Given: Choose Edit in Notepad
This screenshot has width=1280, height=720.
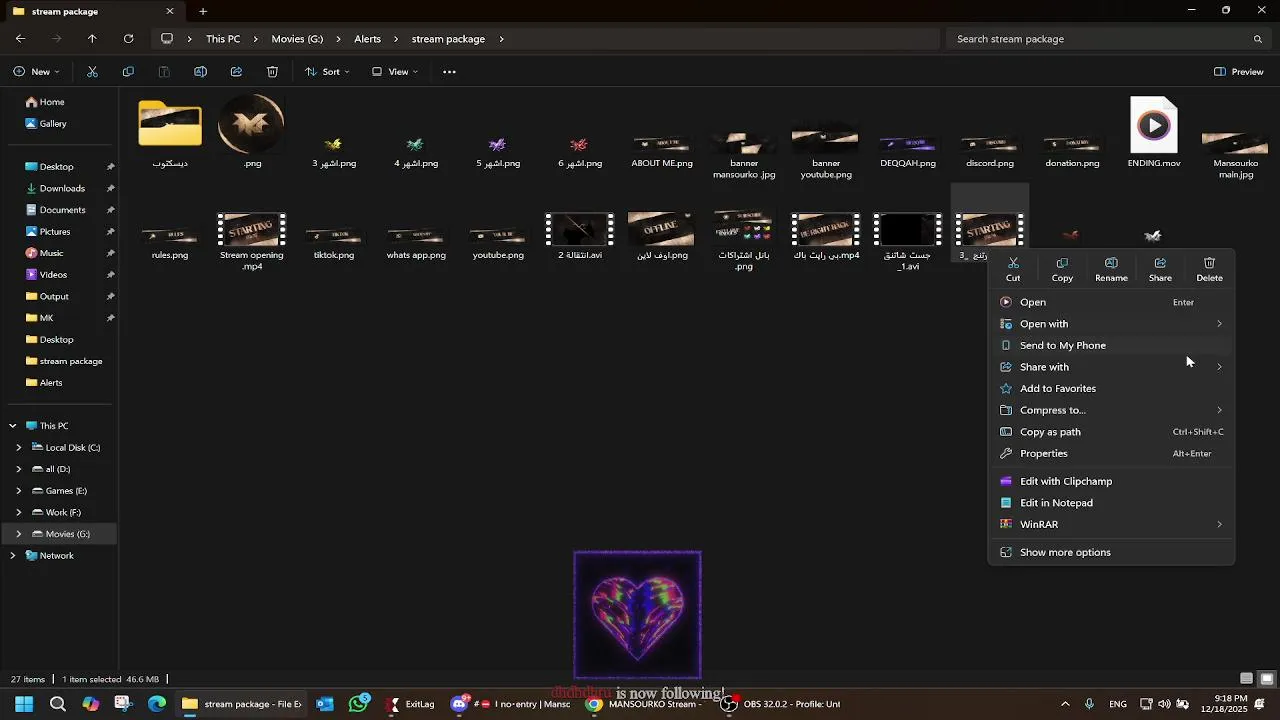Looking at the screenshot, I should (1111, 503).
